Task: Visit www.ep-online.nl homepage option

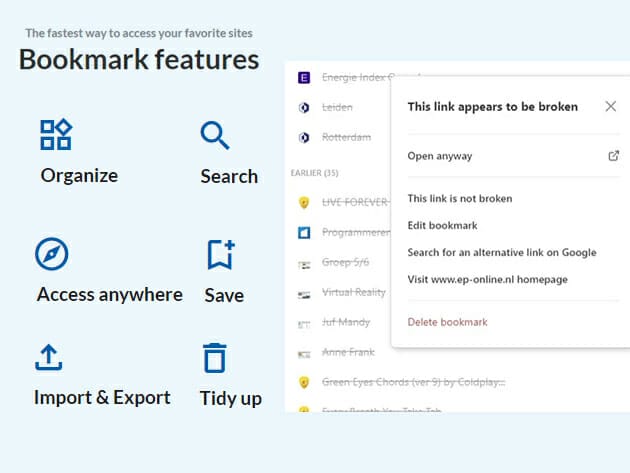Action: click(x=488, y=280)
